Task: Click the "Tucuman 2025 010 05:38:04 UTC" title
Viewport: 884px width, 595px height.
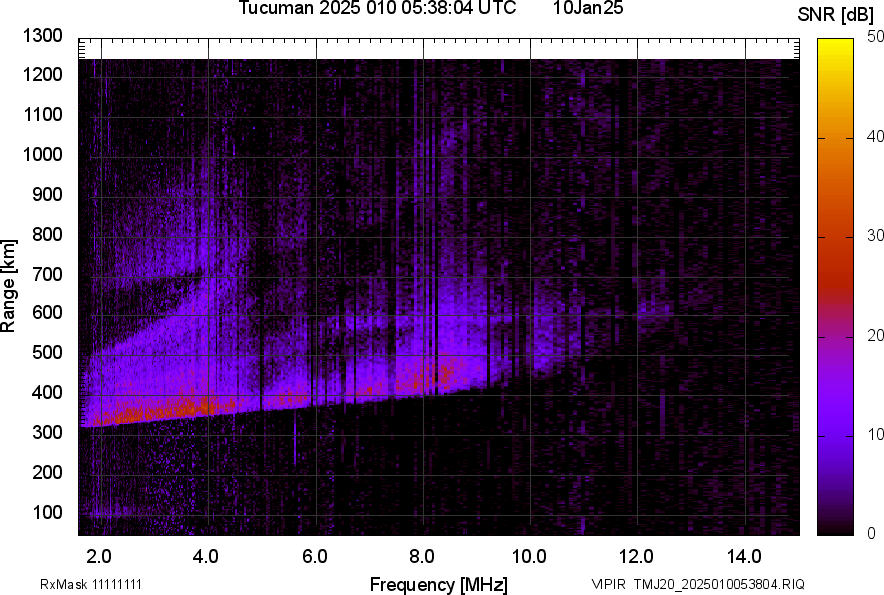Action: point(377,9)
